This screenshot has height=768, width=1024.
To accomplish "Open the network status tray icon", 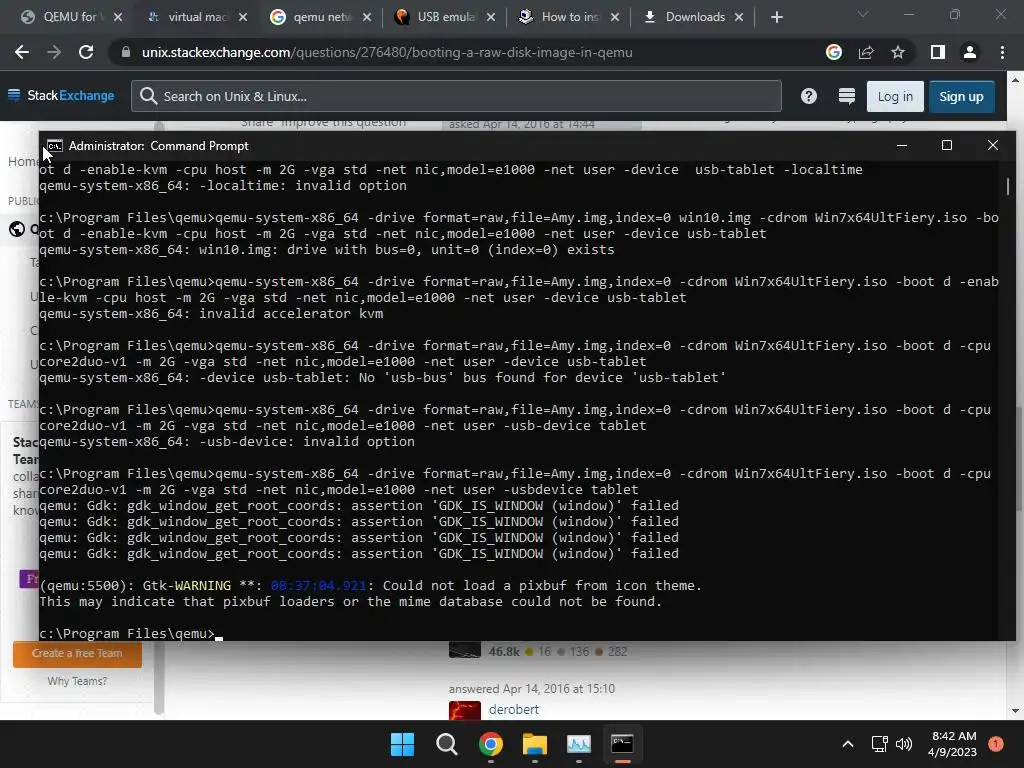I will pos(879,744).
